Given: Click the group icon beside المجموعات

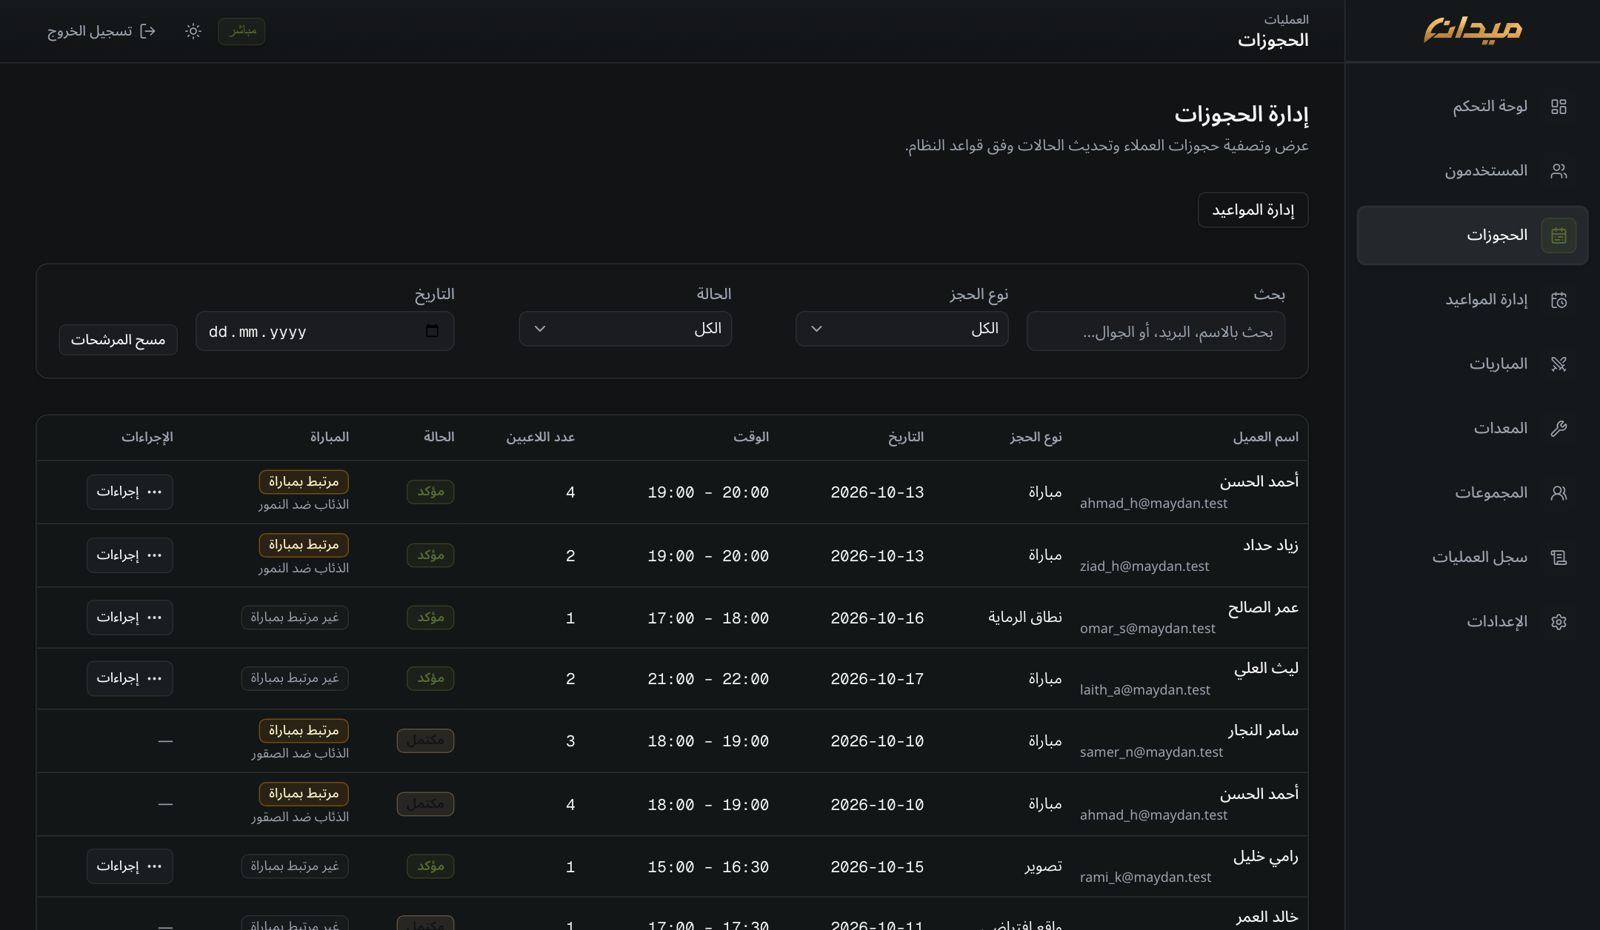Looking at the screenshot, I should pos(1558,493).
